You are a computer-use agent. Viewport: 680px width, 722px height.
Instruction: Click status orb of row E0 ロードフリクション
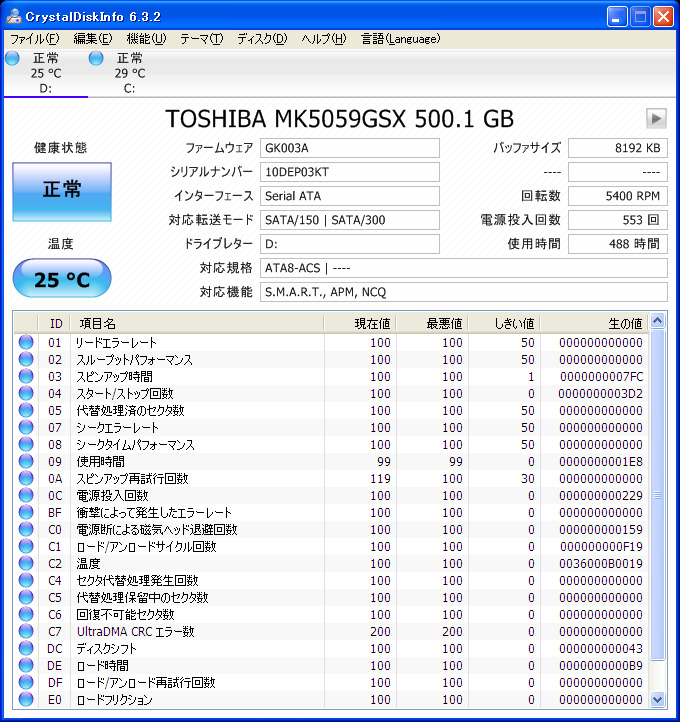(x=26, y=700)
